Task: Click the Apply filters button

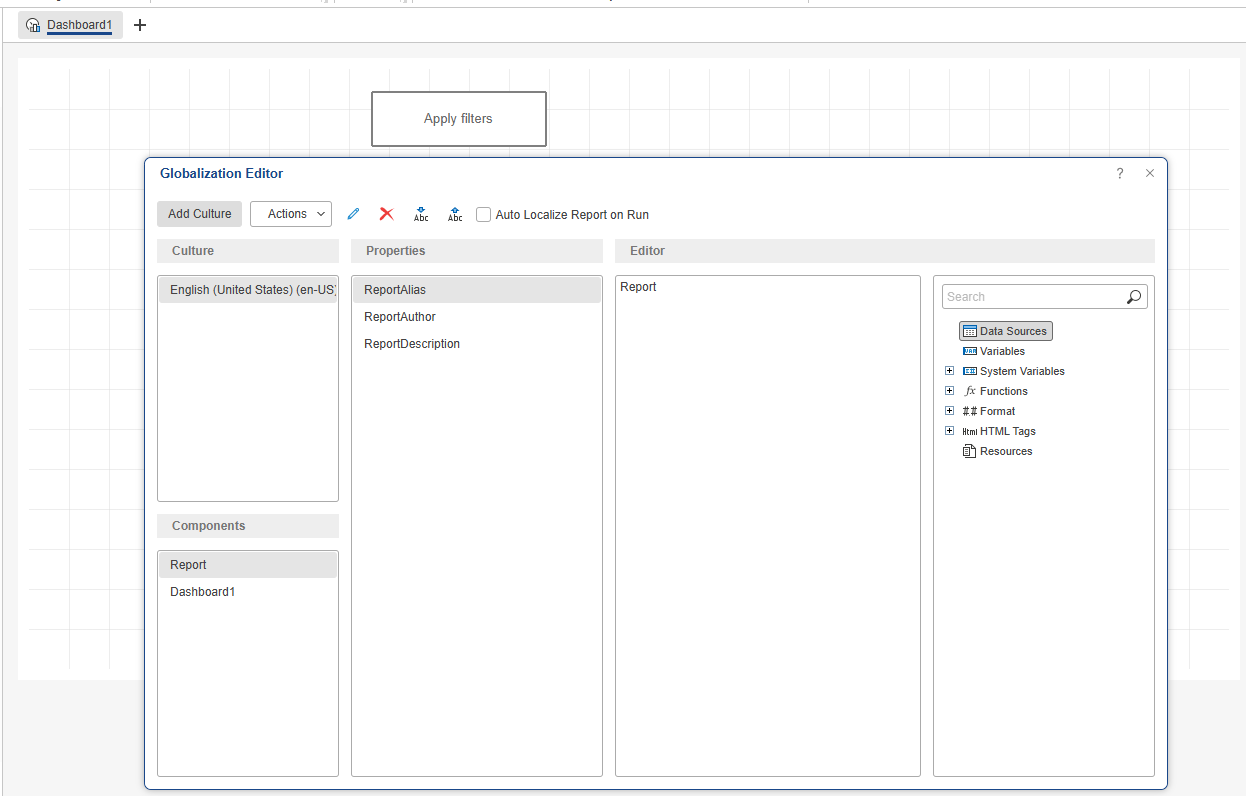Action: coord(458,119)
